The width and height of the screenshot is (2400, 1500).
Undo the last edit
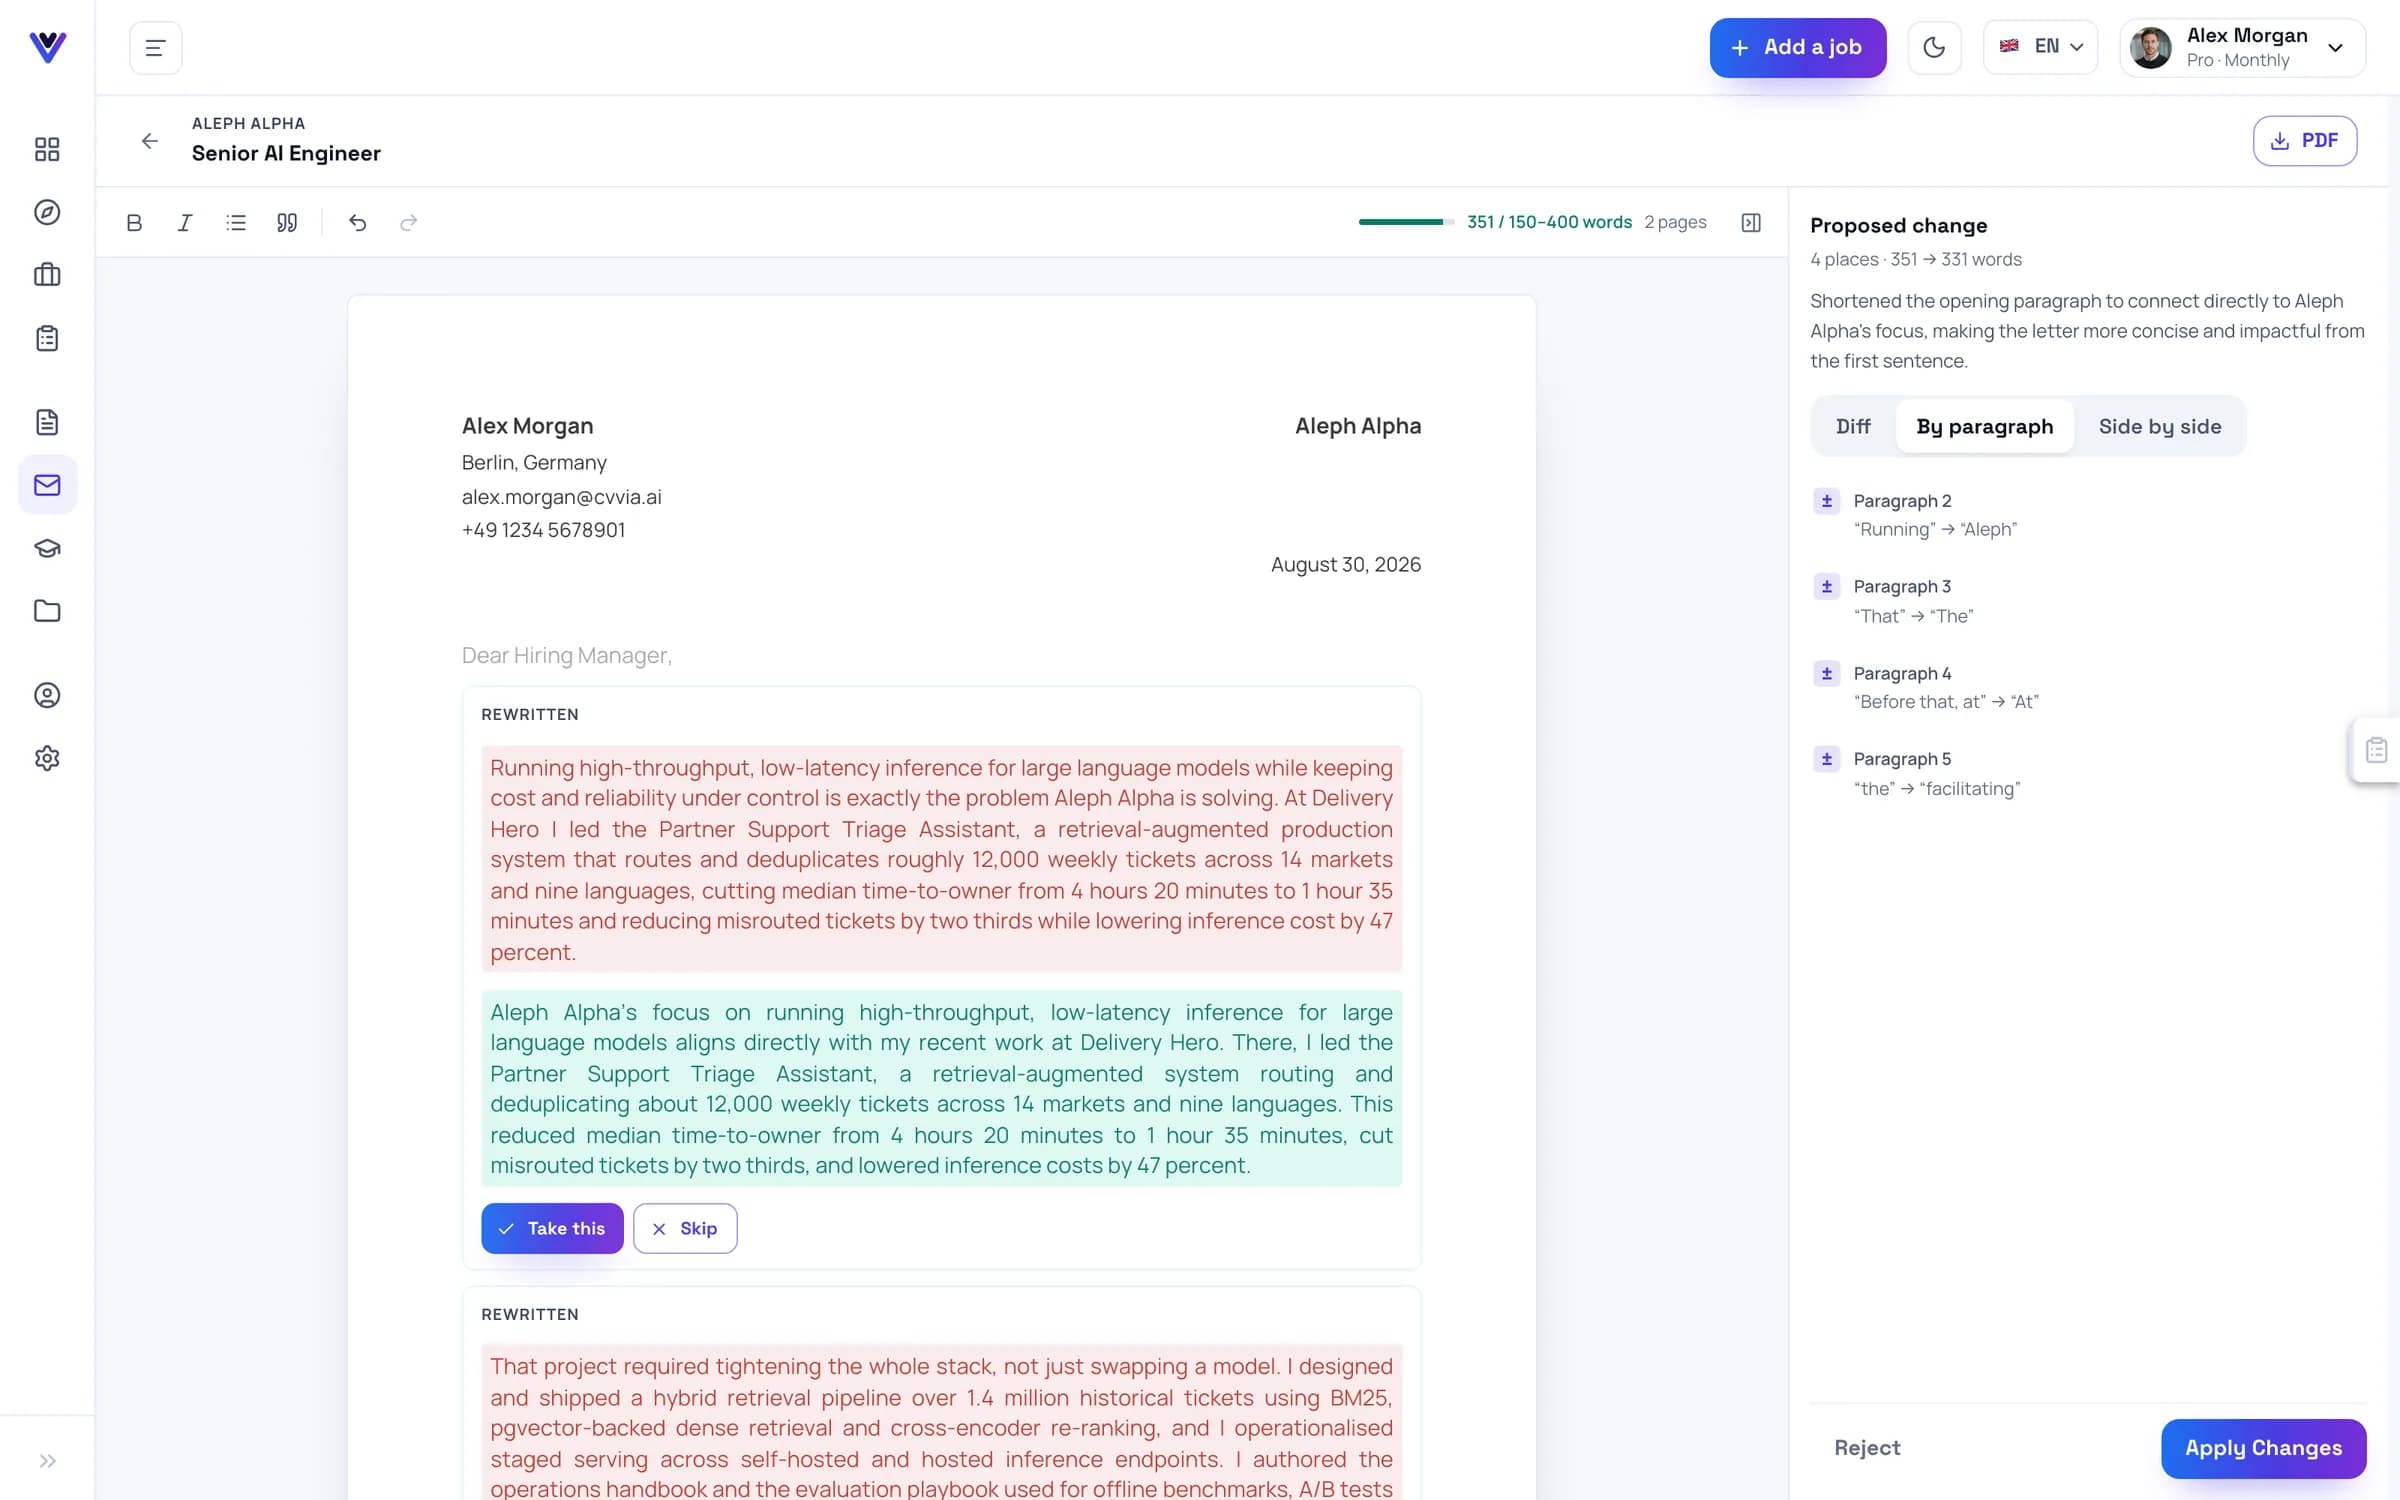pos(357,223)
